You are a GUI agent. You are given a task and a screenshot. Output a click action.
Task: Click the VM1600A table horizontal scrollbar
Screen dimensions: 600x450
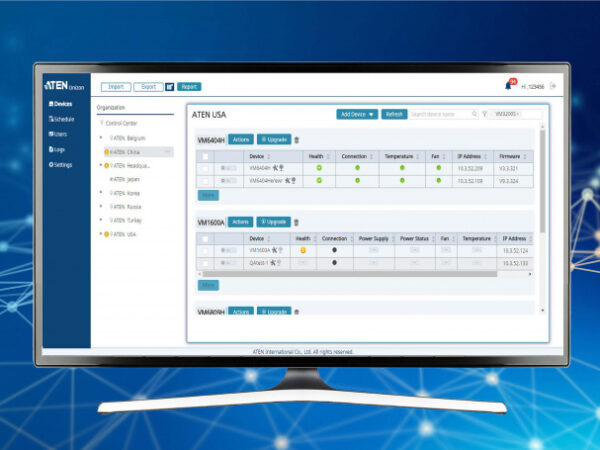(x=349, y=274)
